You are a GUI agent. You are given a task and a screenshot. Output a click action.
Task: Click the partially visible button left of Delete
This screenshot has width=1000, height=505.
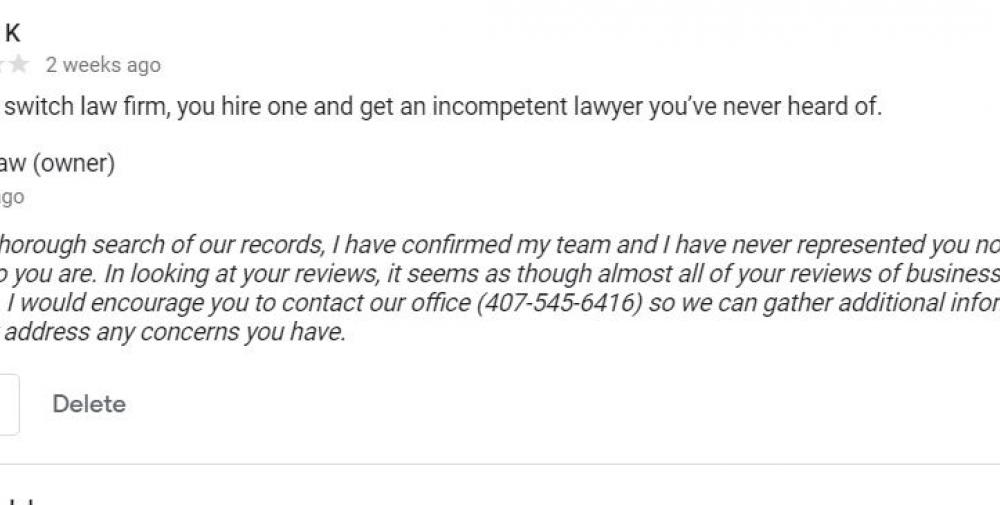(8, 404)
